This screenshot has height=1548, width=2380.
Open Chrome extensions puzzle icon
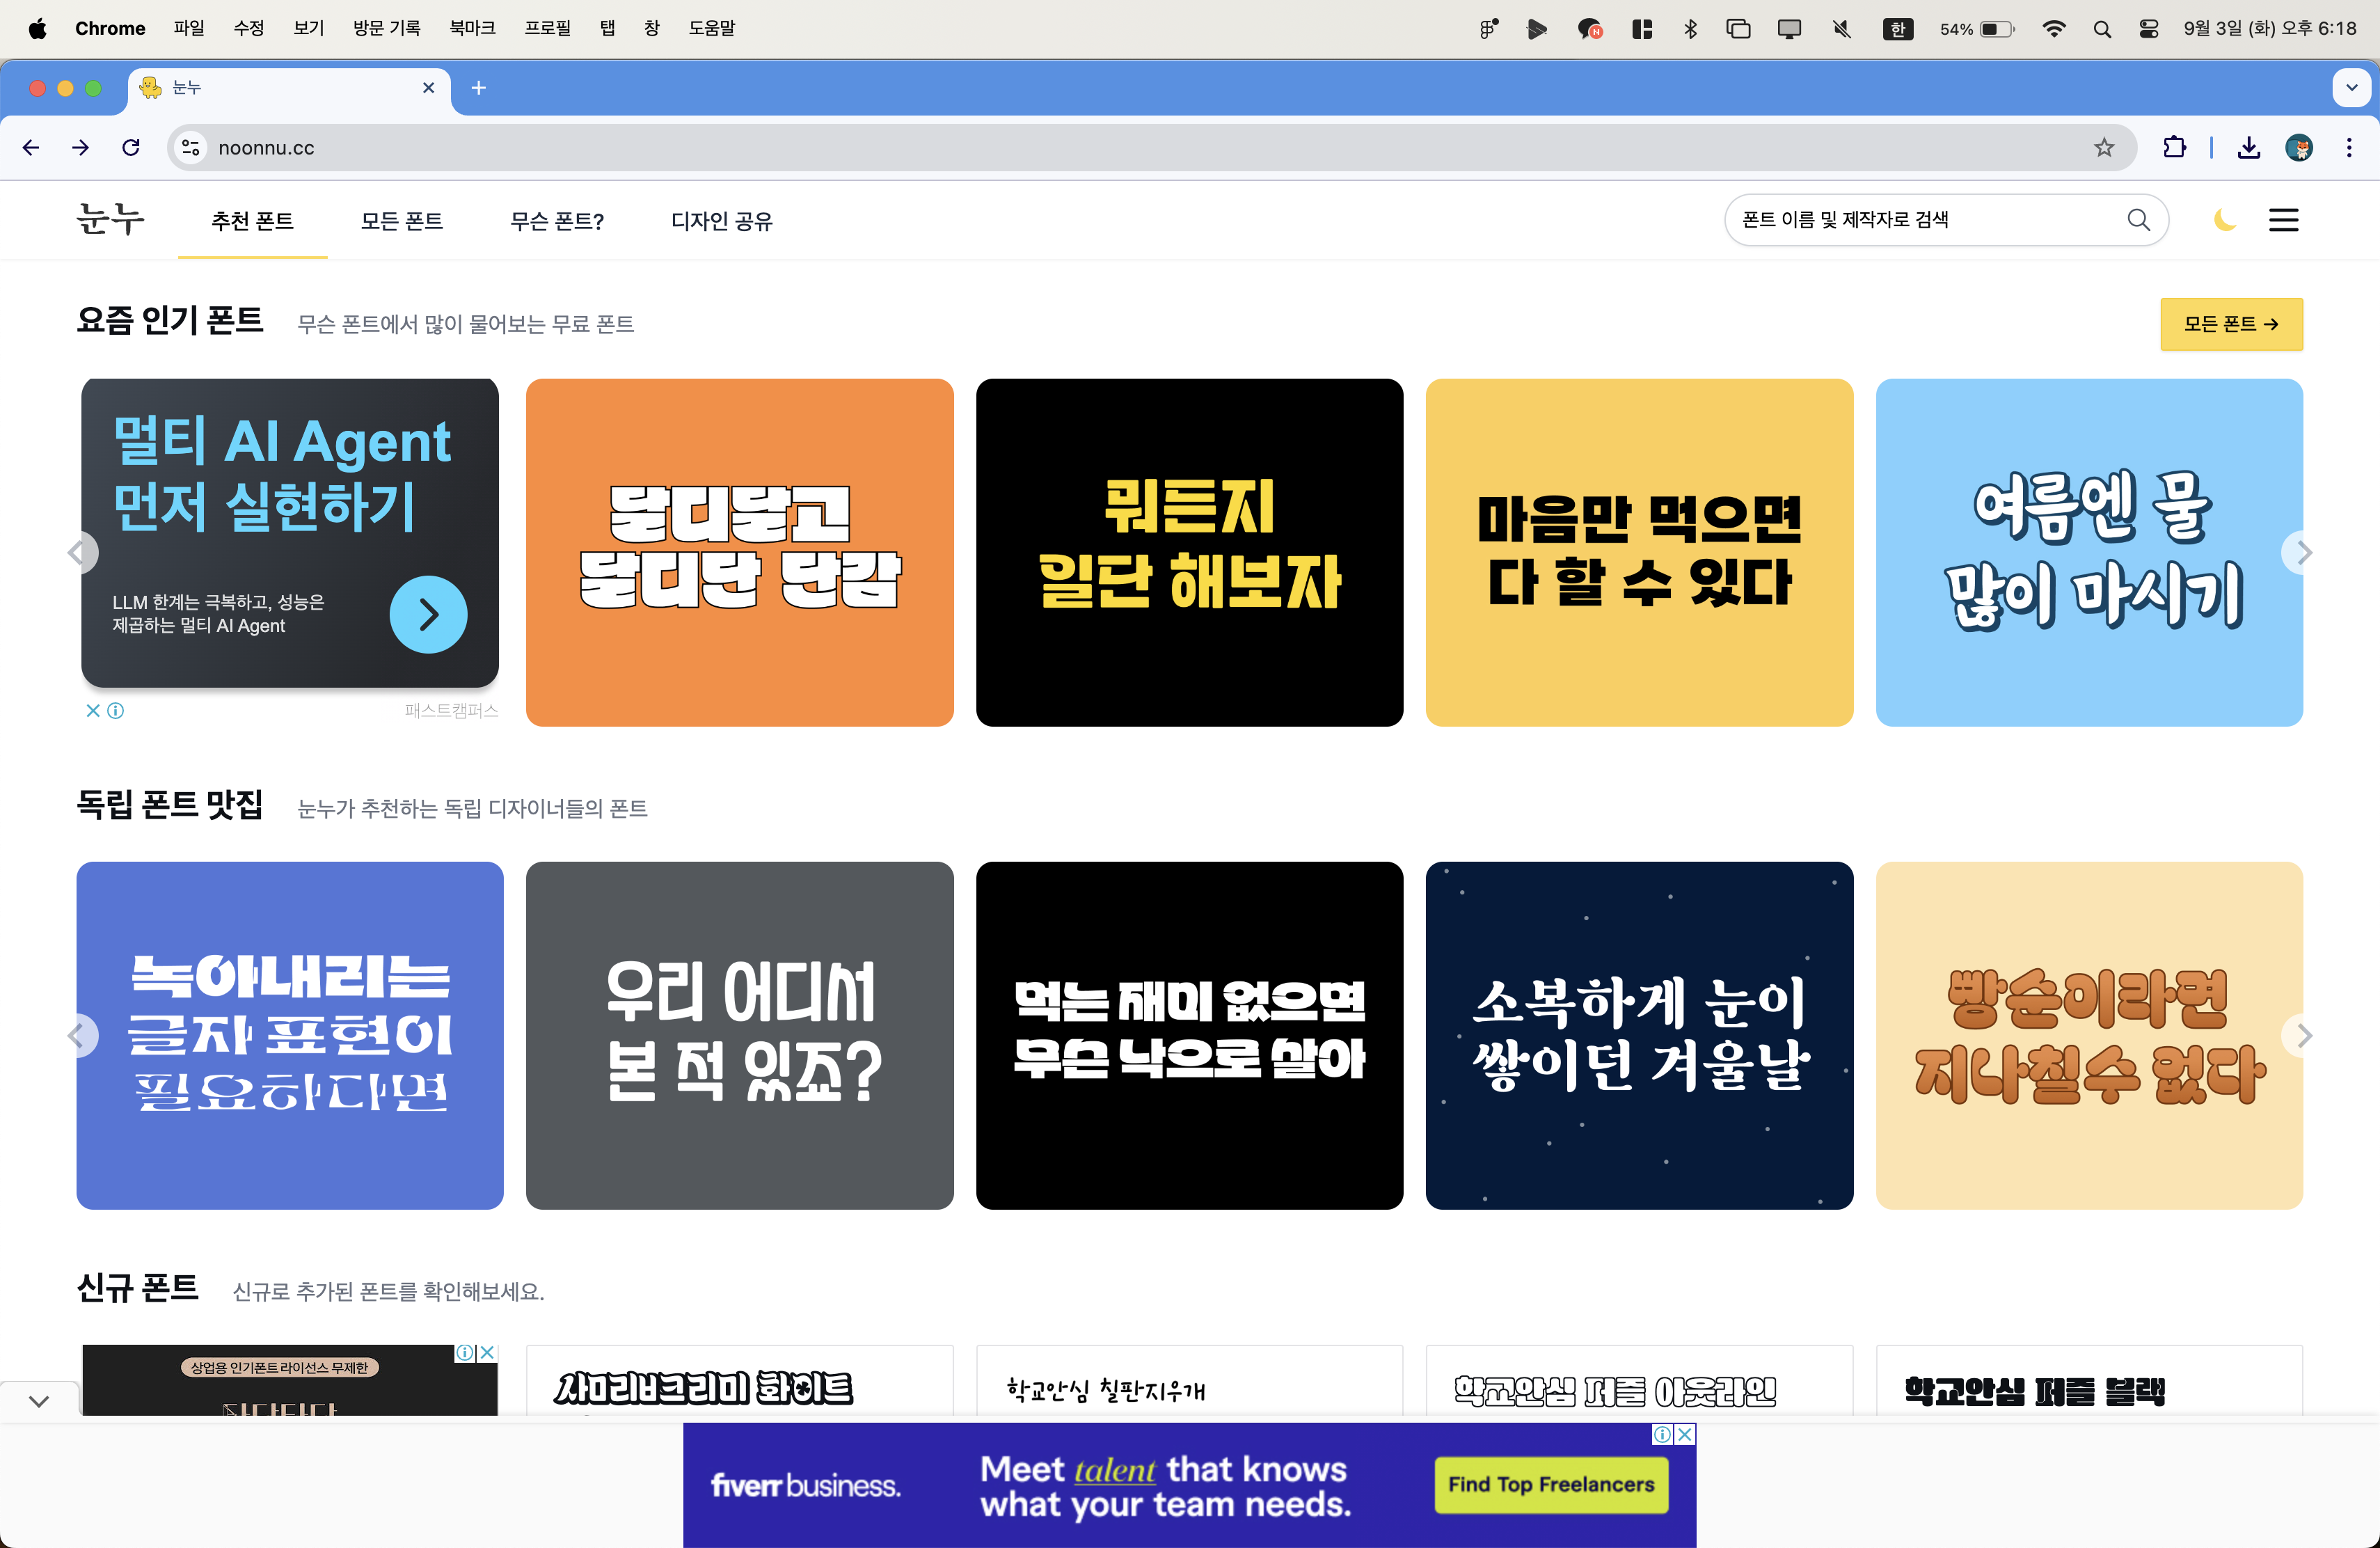(x=2173, y=148)
